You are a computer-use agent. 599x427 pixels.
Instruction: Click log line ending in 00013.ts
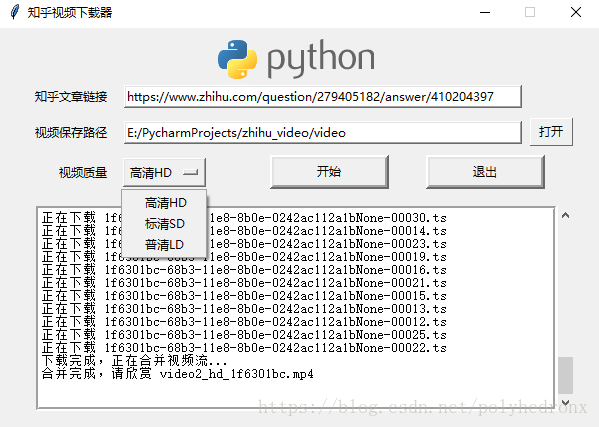point(244,309)
